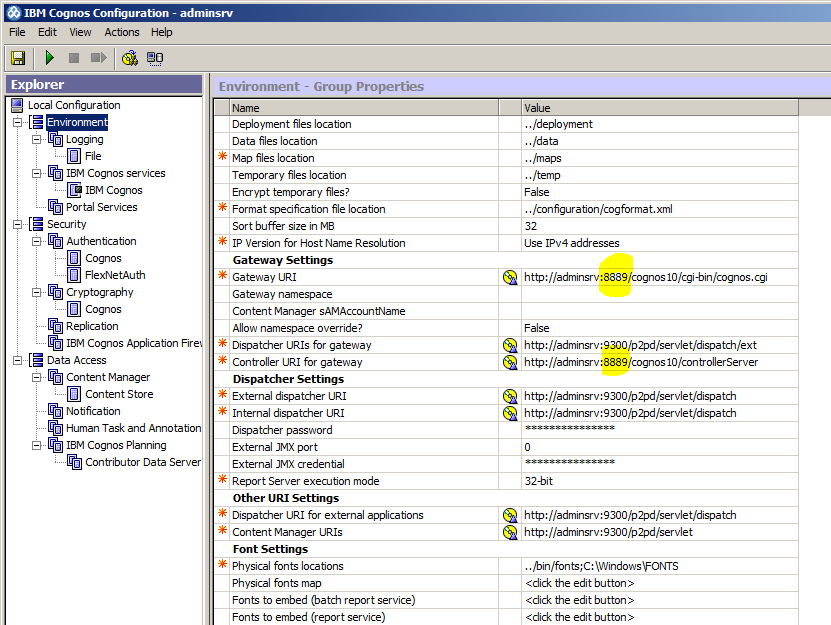
Task: Click the Content Store node icon
Action: (74, 394)
